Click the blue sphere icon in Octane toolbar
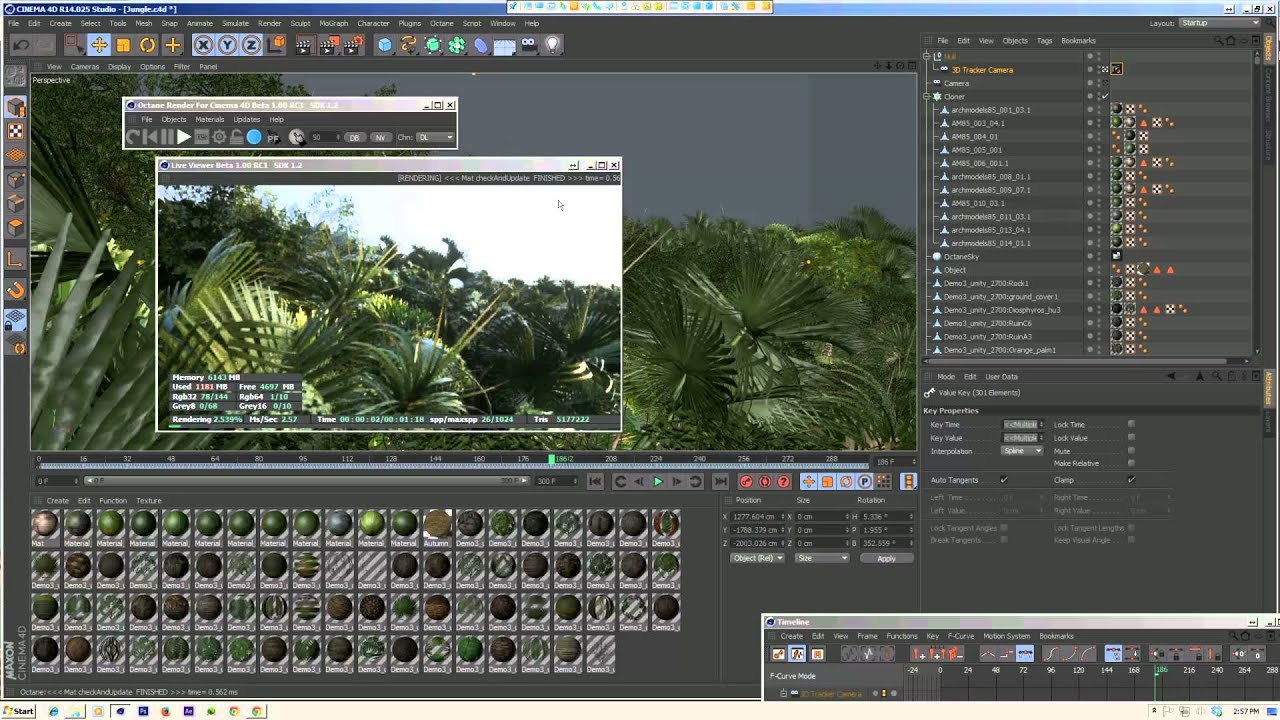1280x720 pixels. tap(254, 137)
